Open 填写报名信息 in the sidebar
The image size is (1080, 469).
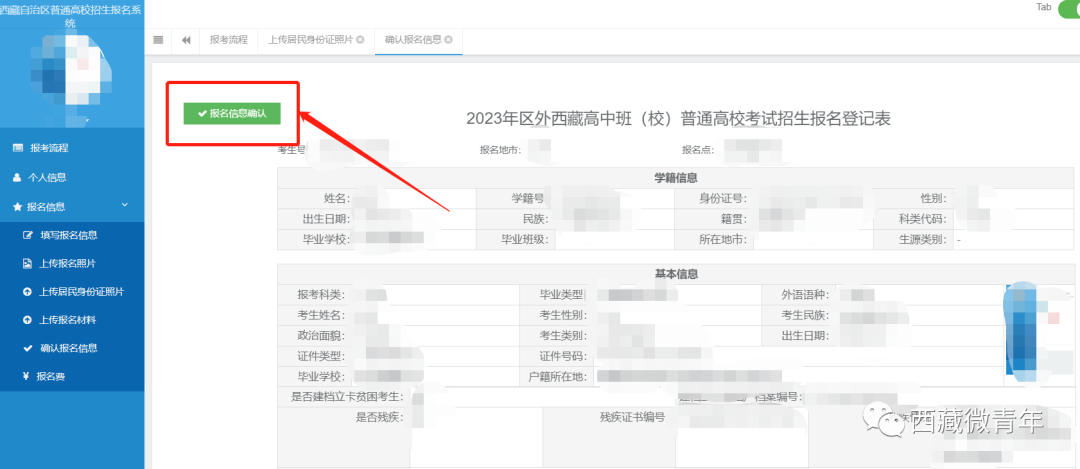[68, 235]
